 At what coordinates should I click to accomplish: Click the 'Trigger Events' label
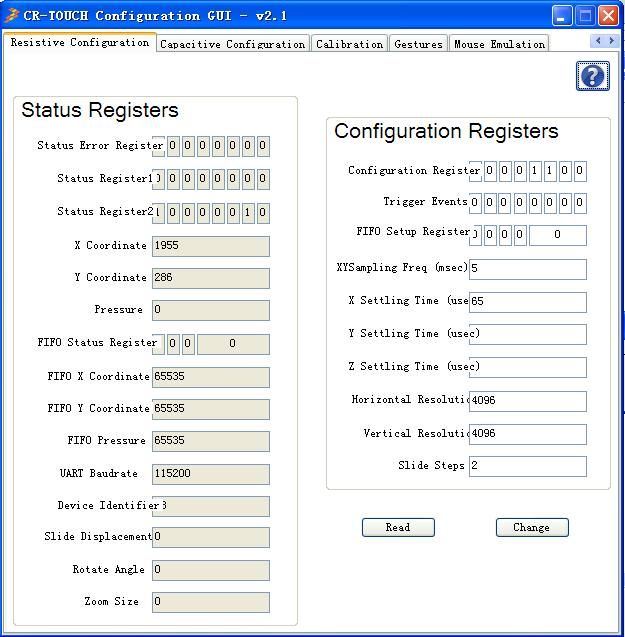click(425, 202)
